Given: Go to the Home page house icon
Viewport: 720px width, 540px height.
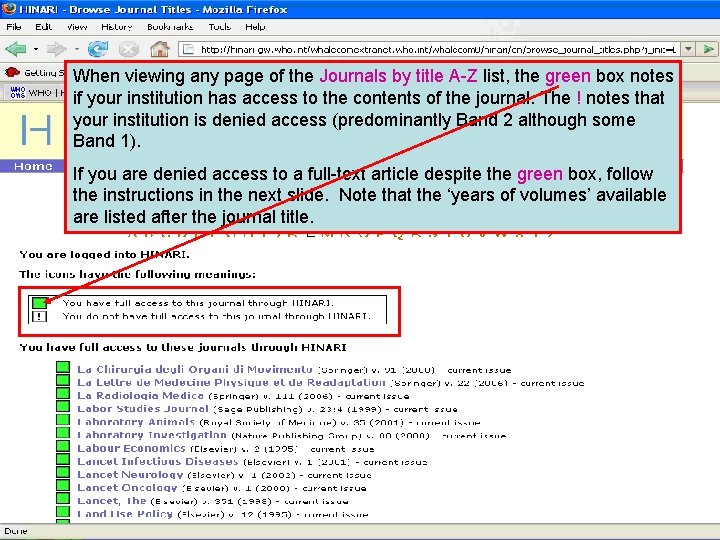Looking at the screenshot, I should click(x=160, y=49).
